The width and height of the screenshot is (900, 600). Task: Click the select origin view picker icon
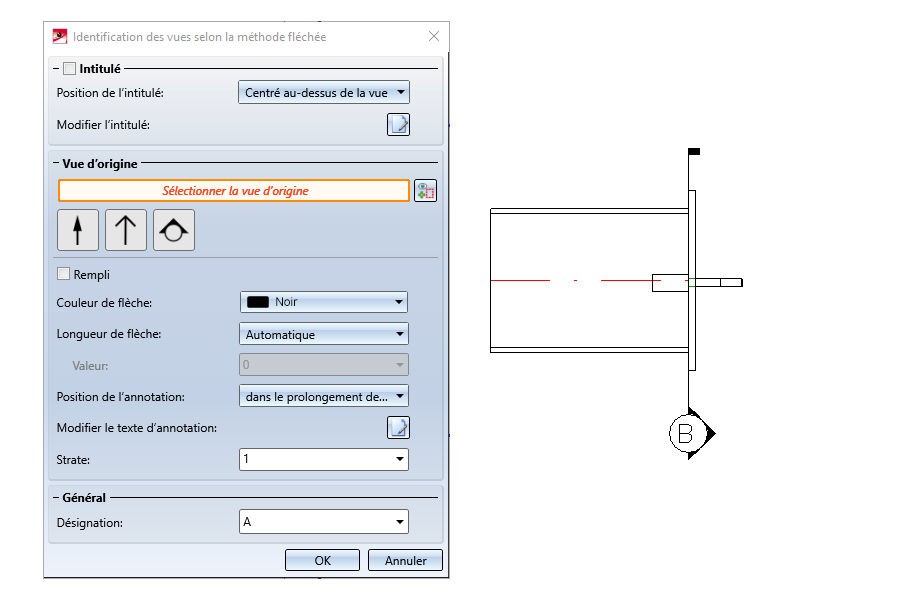[427, 191]
